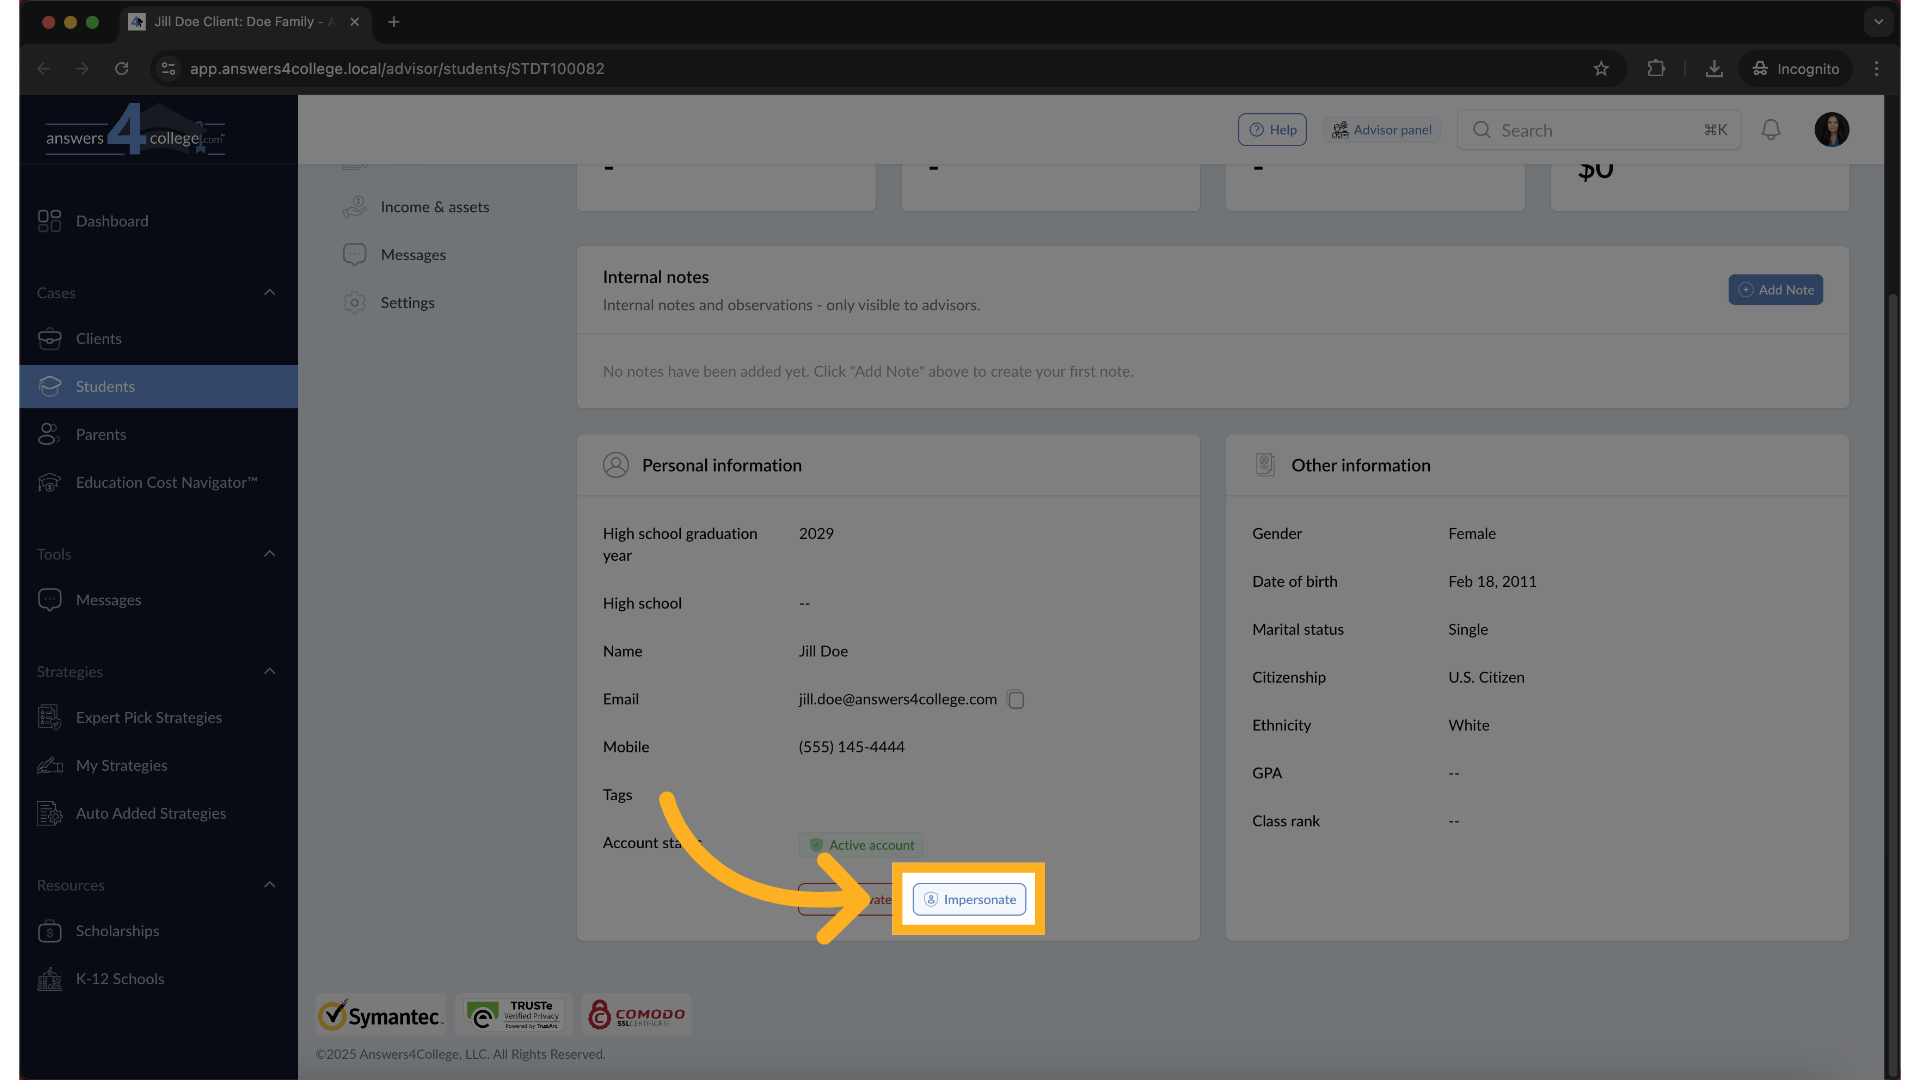Open the Education Cost Navigator tool
1920x1080 pixels.
(x=50, y=482)
